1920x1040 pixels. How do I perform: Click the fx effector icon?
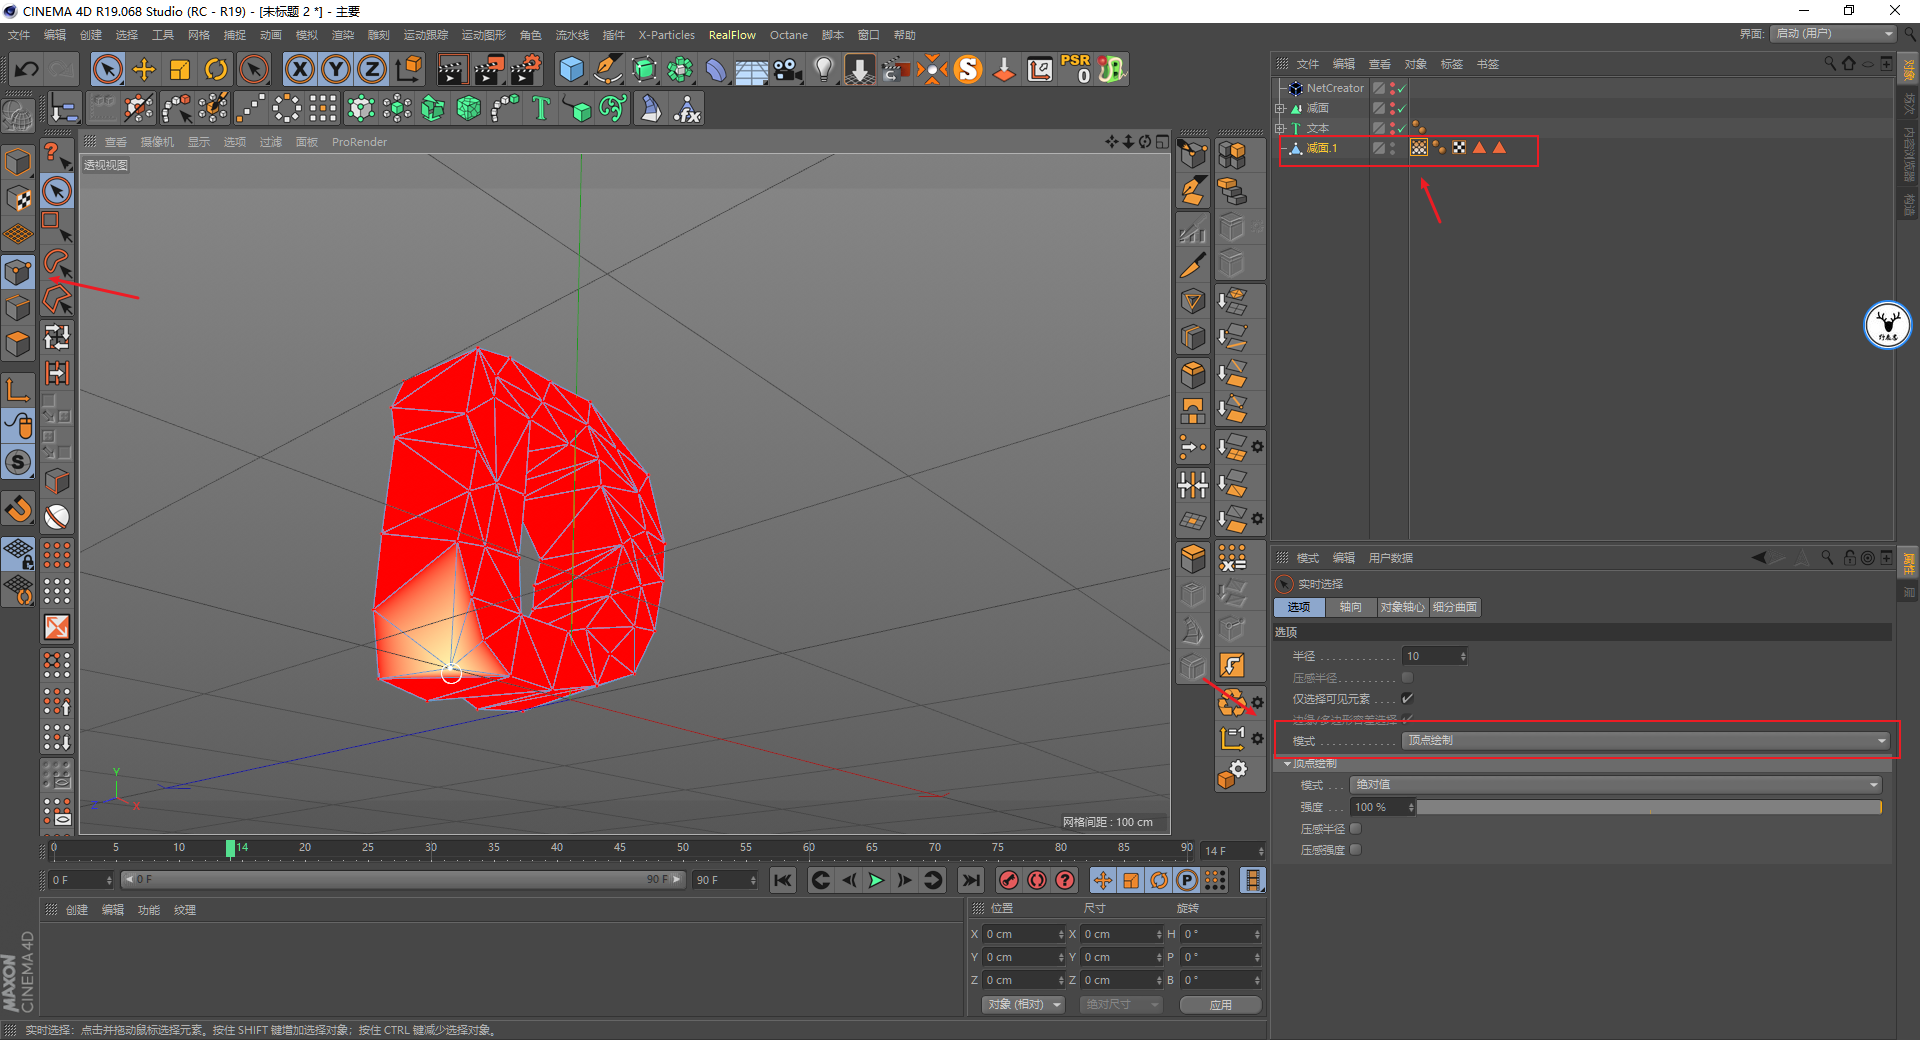tap(687, 108)
